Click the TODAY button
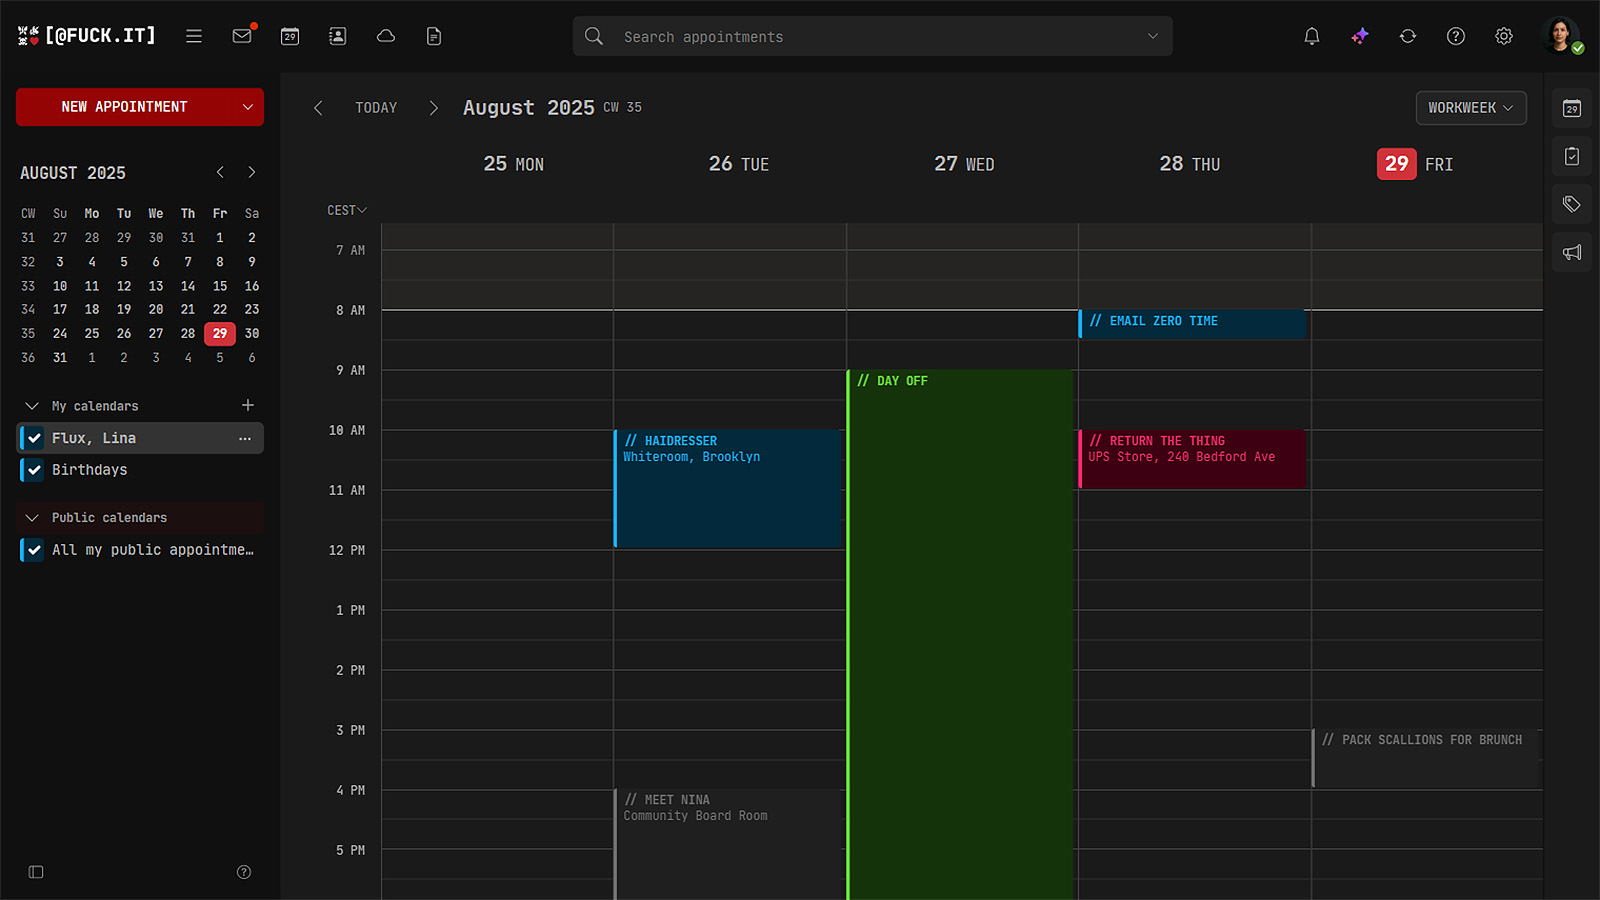 (376, 108)
